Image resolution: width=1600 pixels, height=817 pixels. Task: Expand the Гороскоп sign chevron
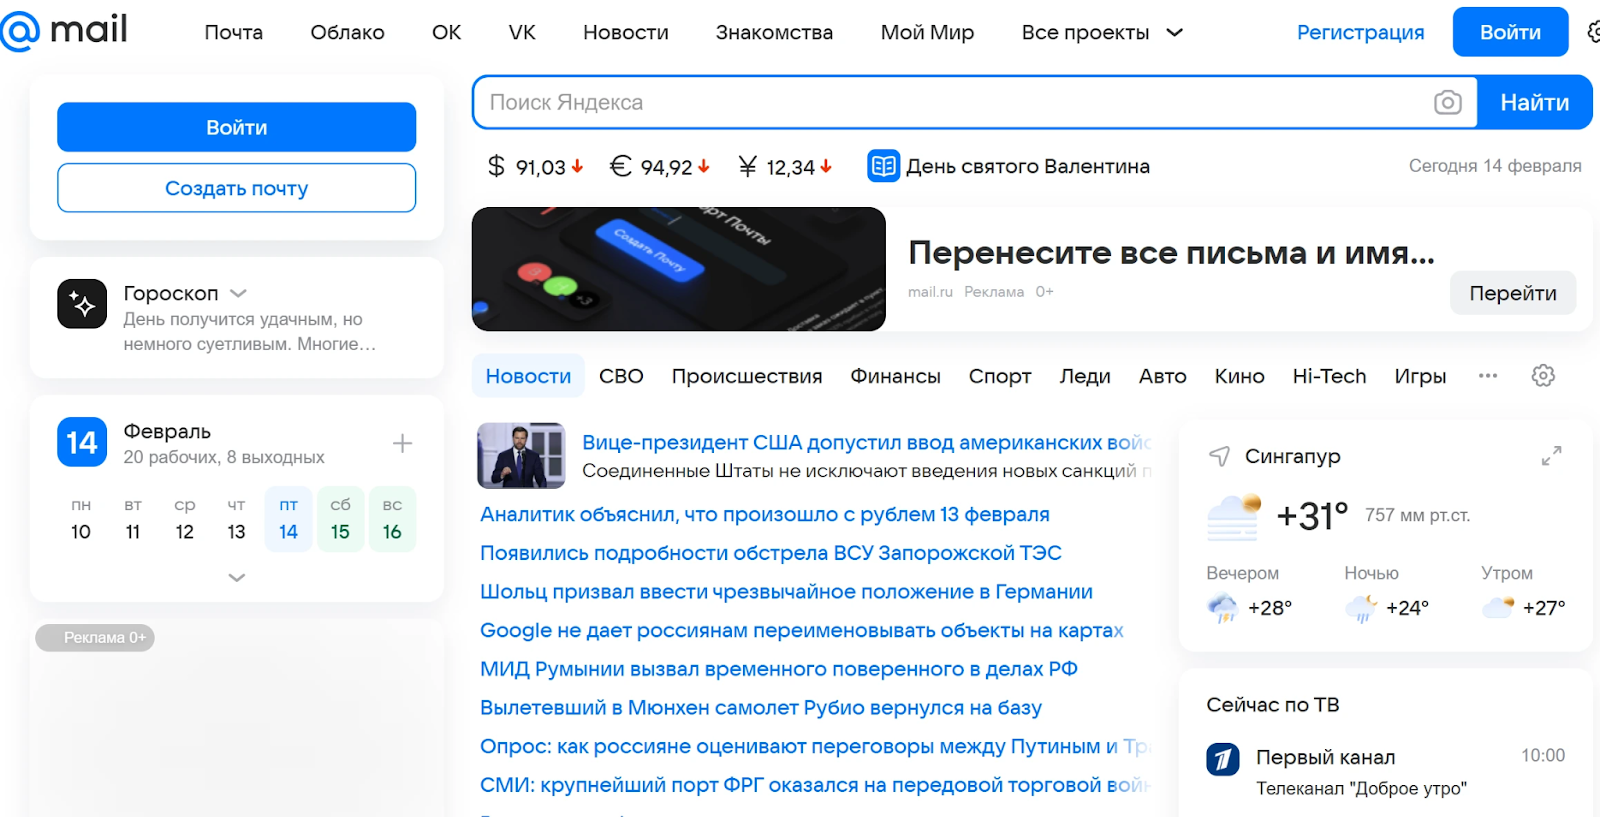[238, 293]
